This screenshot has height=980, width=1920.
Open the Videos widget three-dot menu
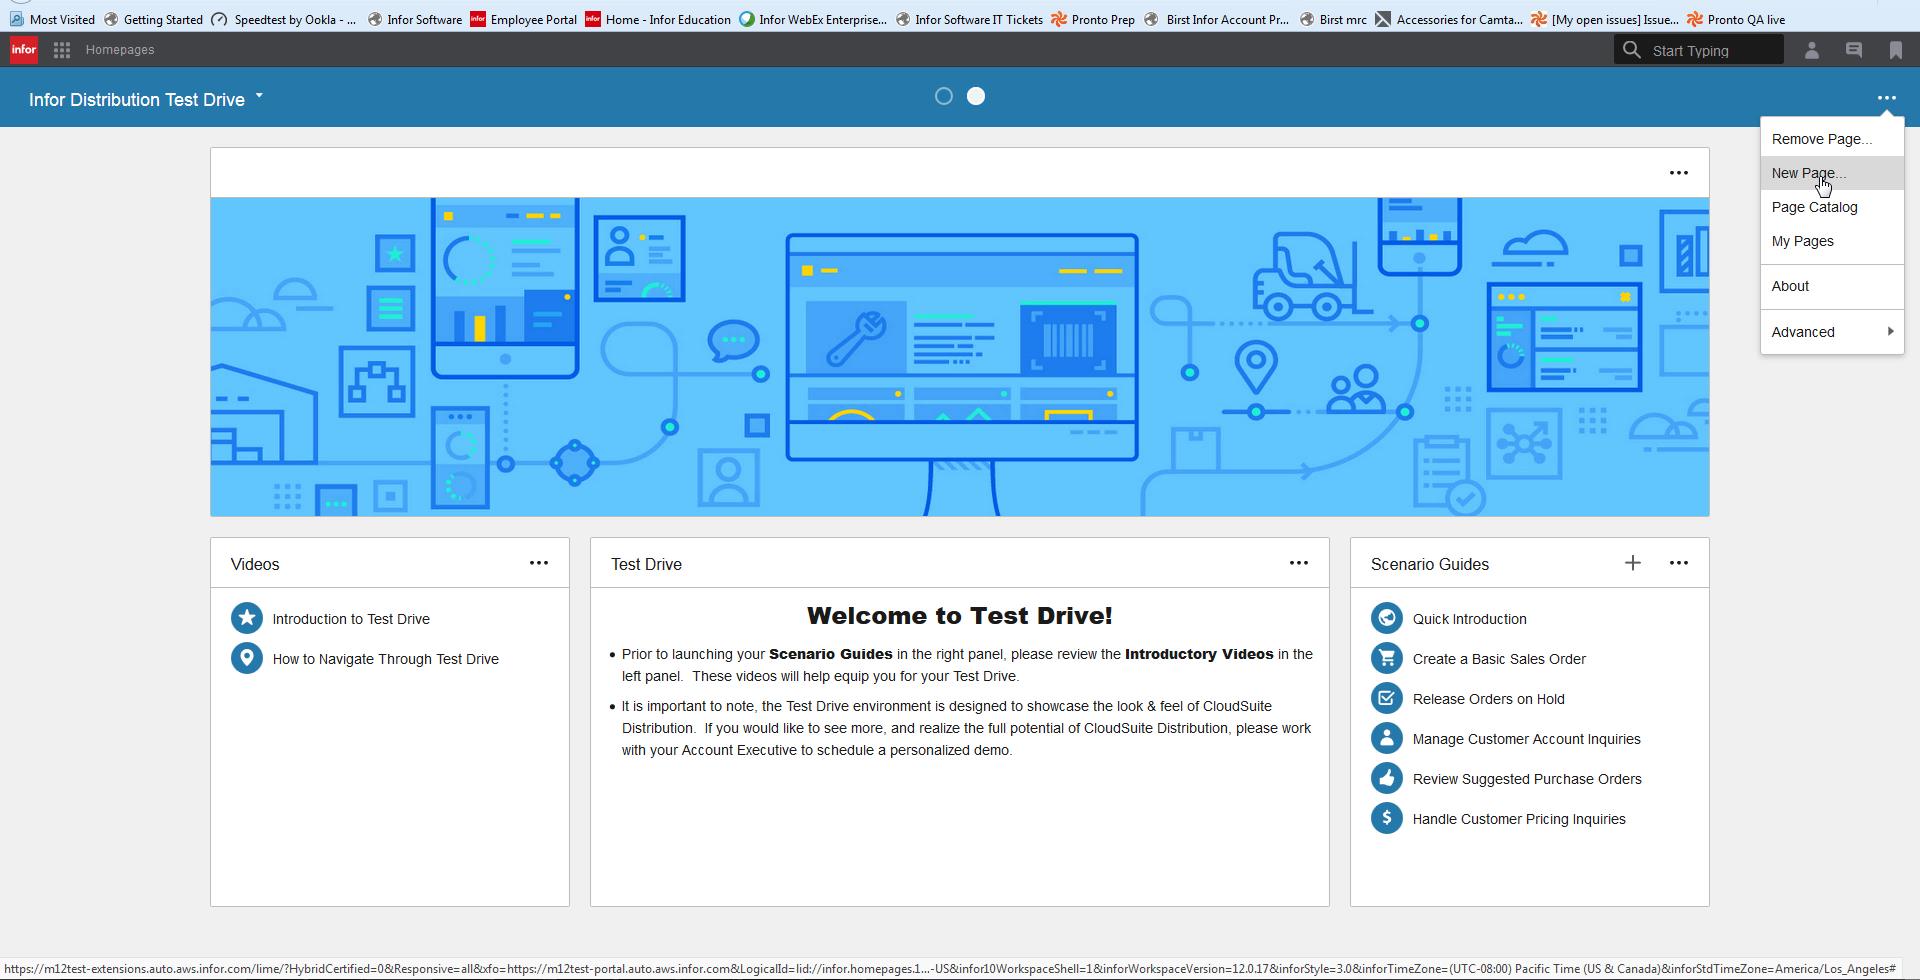(x=538, y=564)
